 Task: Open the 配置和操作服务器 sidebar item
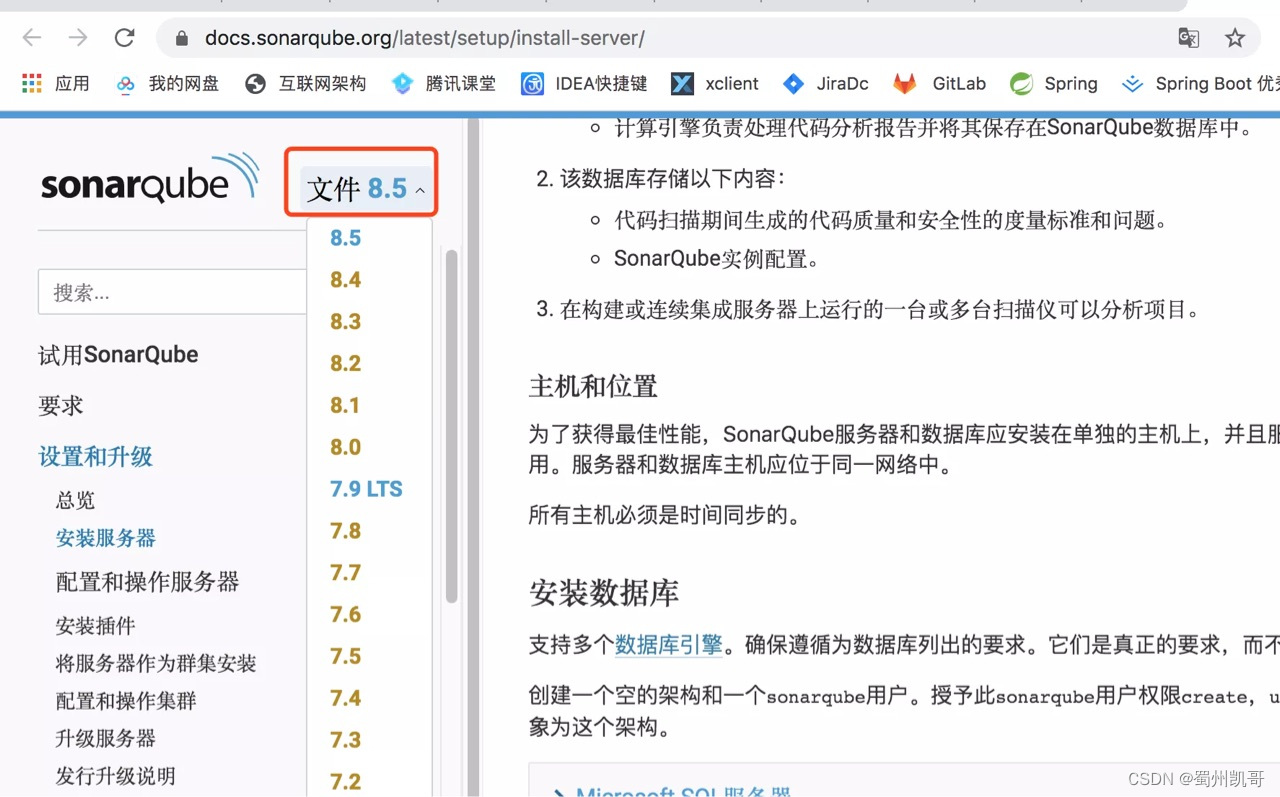pos(148,582)
